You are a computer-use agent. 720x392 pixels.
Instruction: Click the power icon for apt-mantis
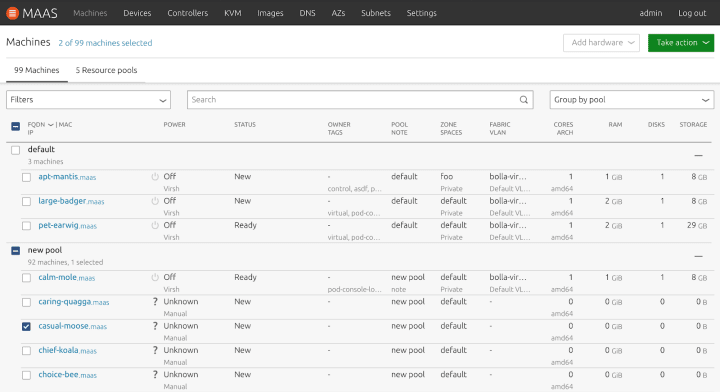[x=155, y=177]
